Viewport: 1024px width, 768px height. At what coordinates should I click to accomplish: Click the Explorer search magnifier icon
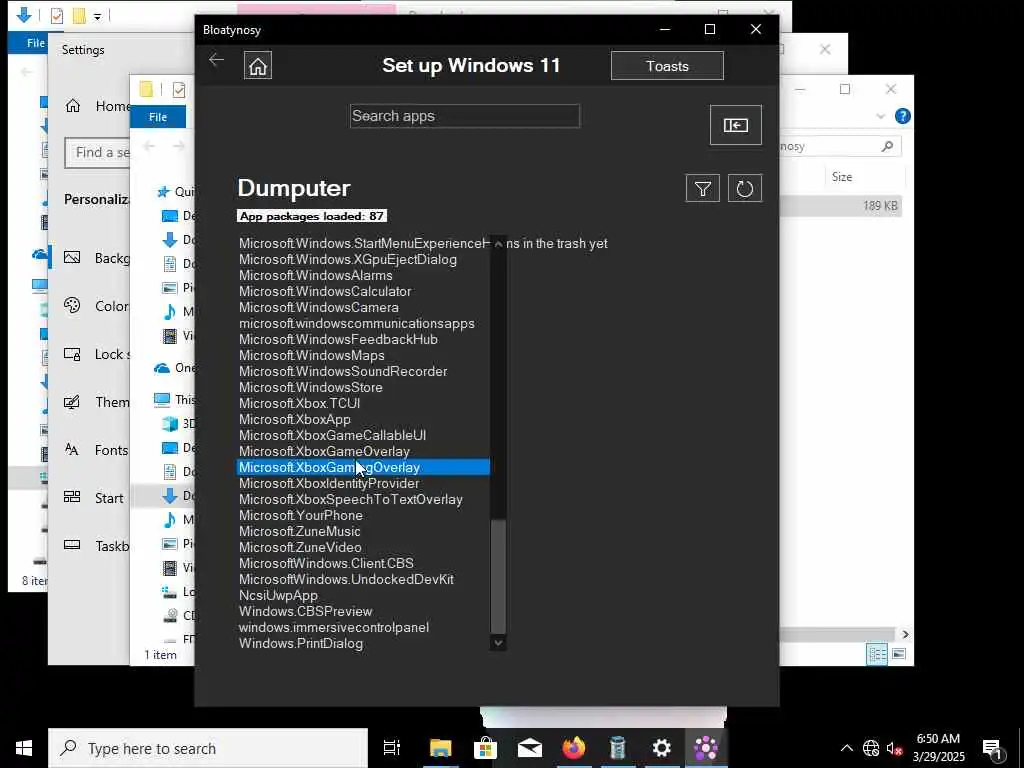(887, 146)
